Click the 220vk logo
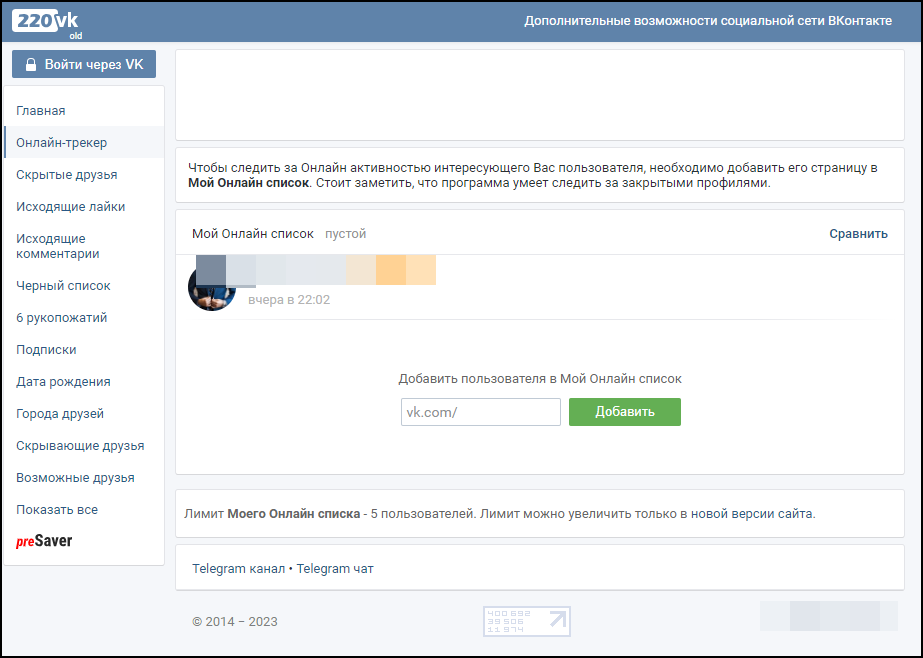The image size is (923, 658). coord(47,22)
